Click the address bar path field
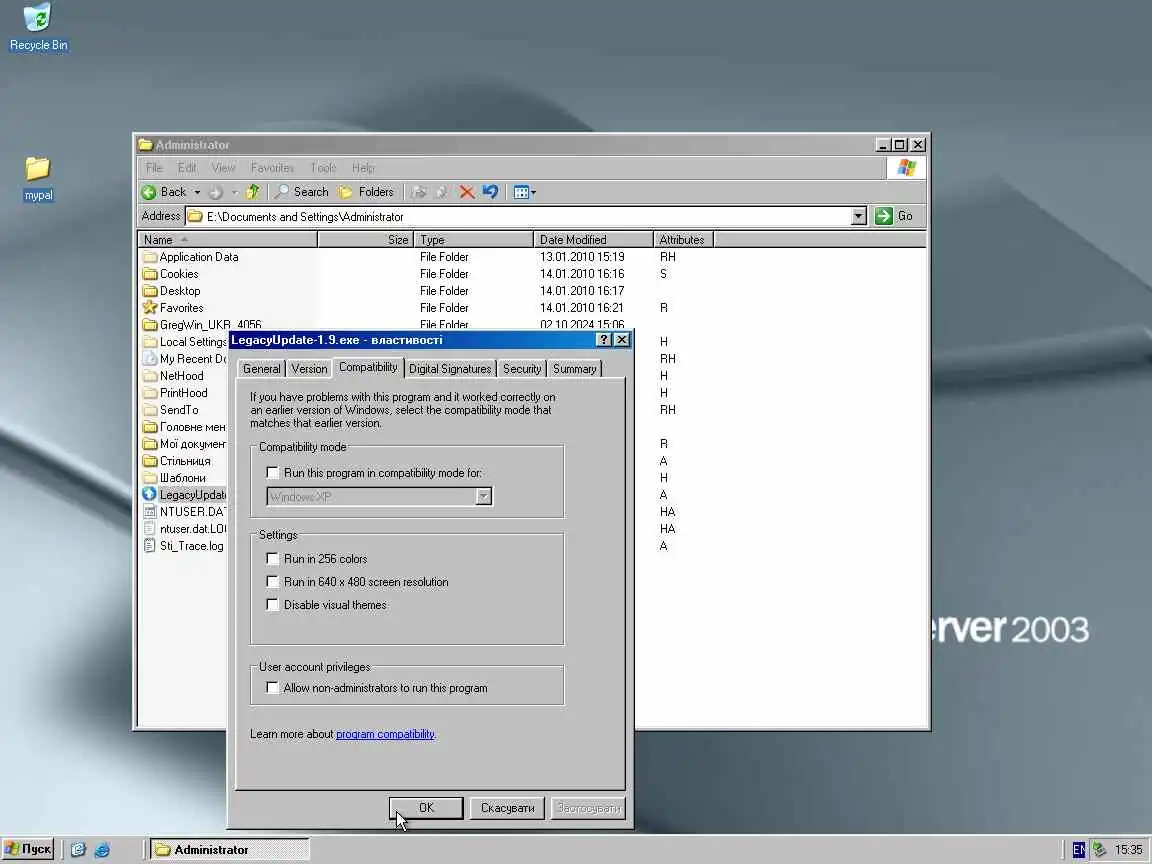 (518, 217)
